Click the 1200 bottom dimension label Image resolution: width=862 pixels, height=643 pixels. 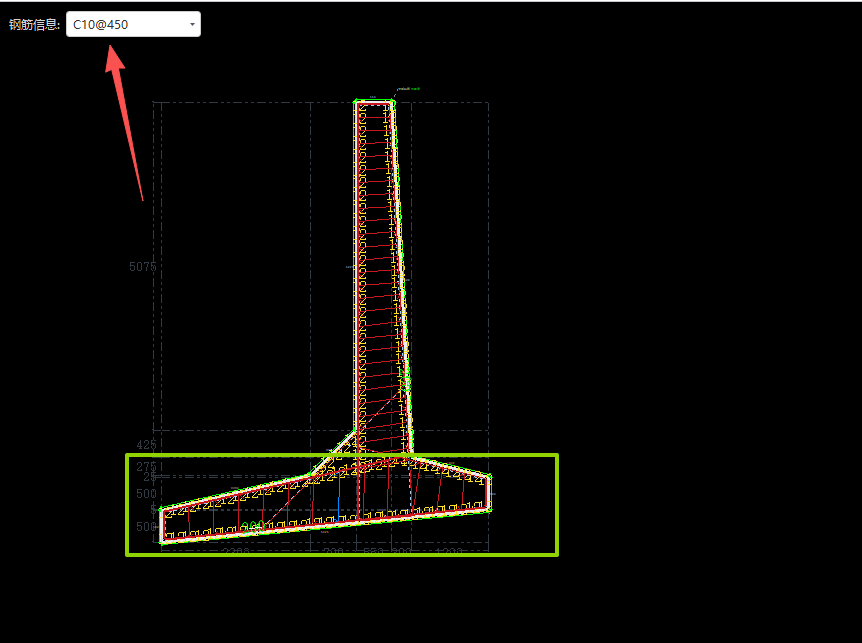449,551
